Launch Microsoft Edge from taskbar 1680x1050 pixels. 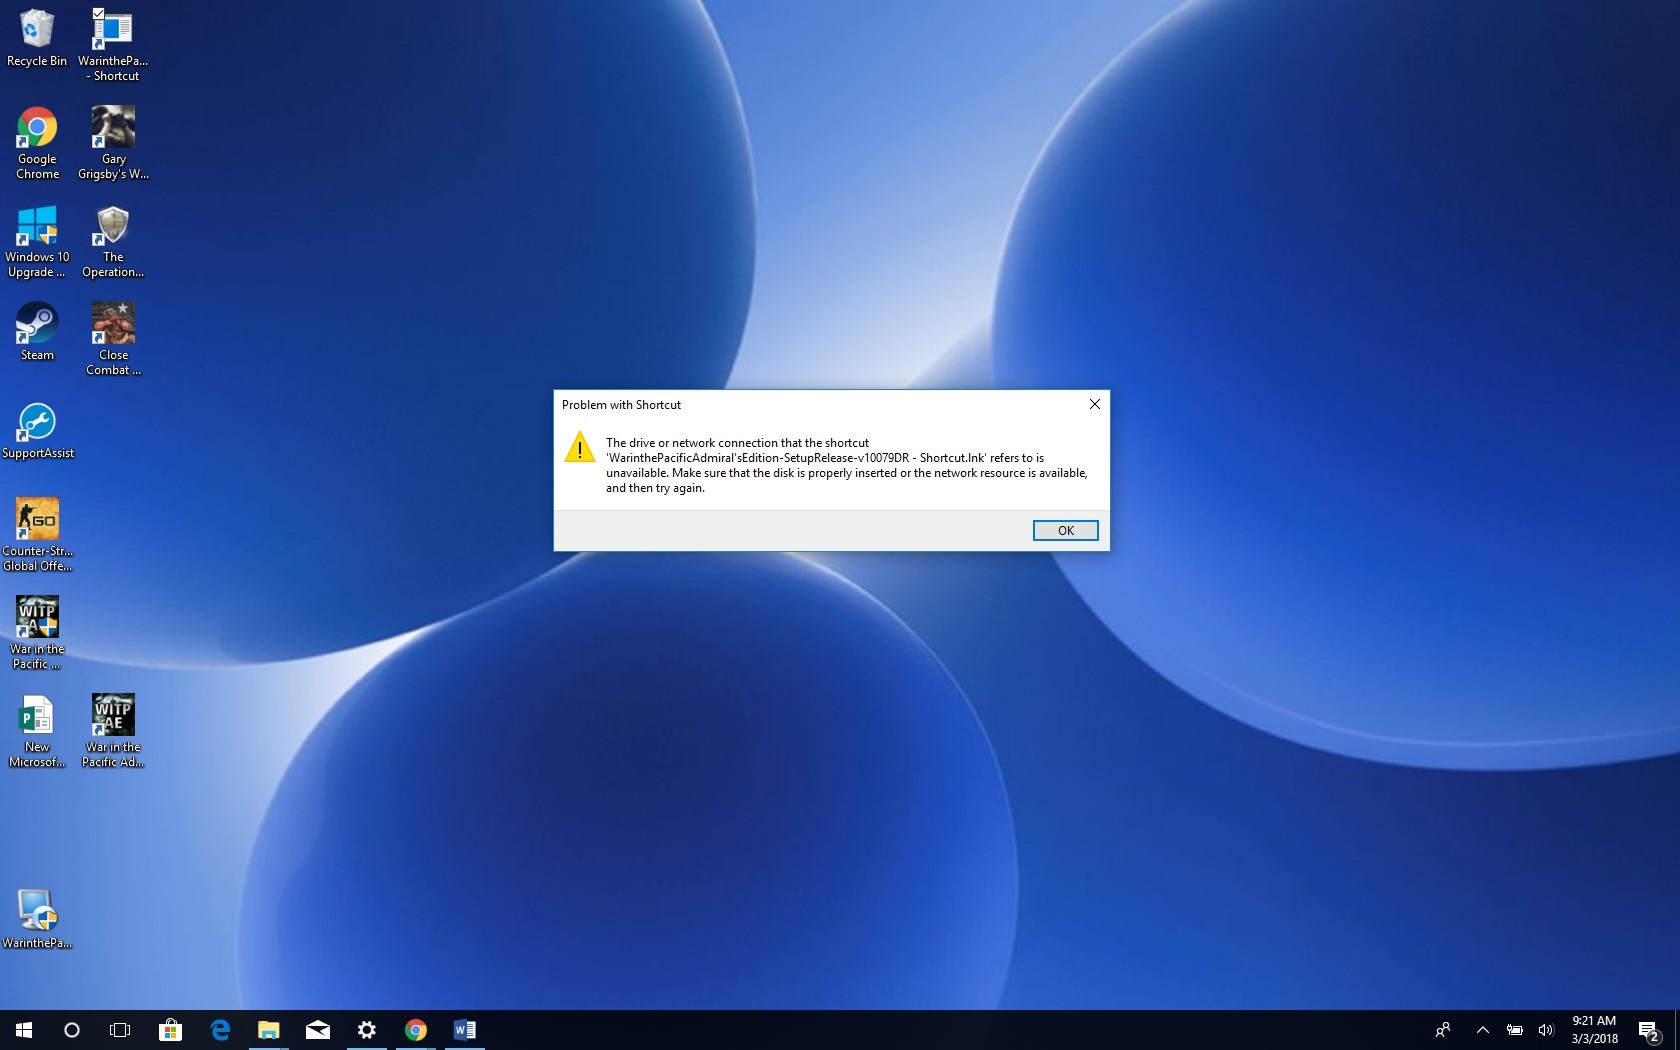tap(219, 1030)
